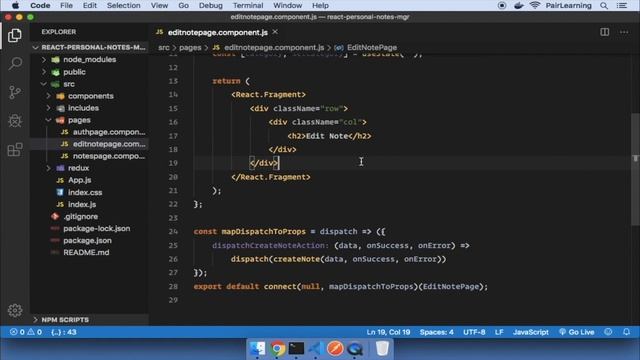Expand the NPM SCRIPTS section
The width and height of the screenshot is (640, 360).
[x=89, y=320]
